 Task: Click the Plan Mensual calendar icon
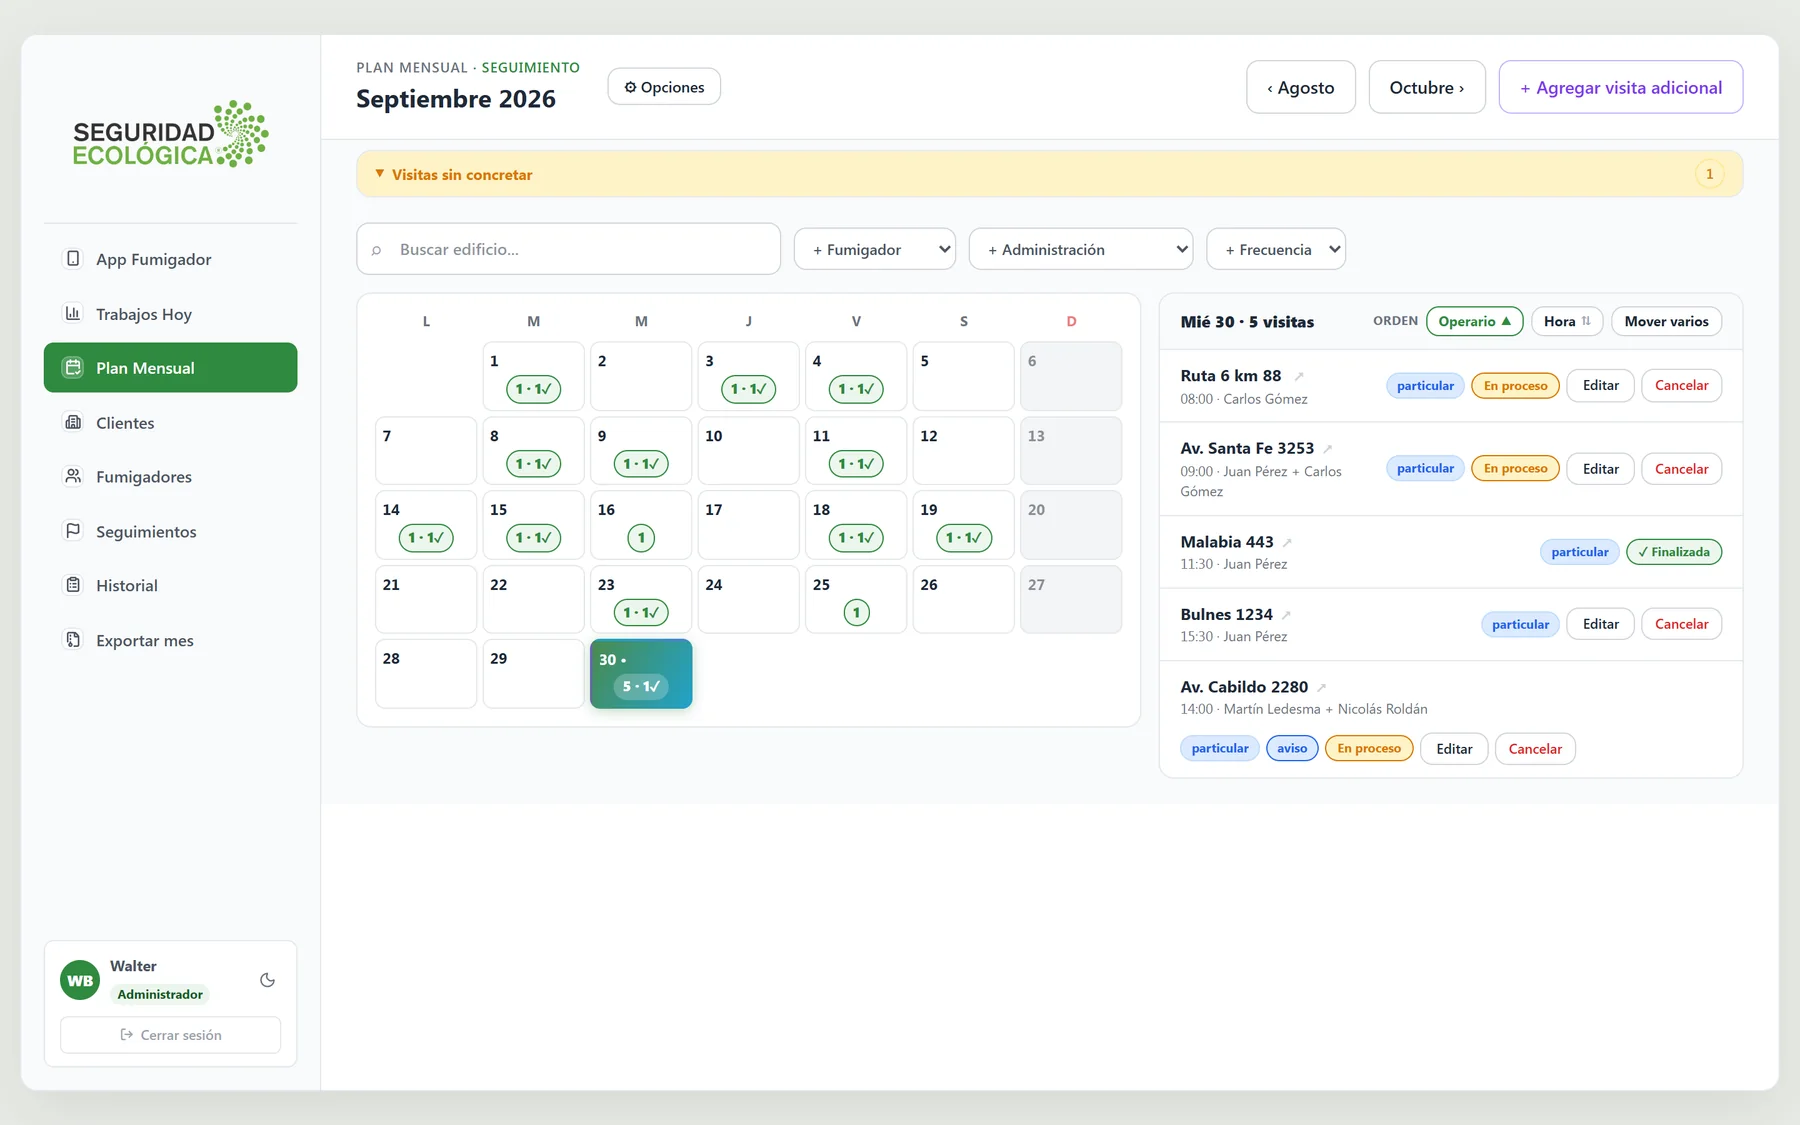(73, 367)
